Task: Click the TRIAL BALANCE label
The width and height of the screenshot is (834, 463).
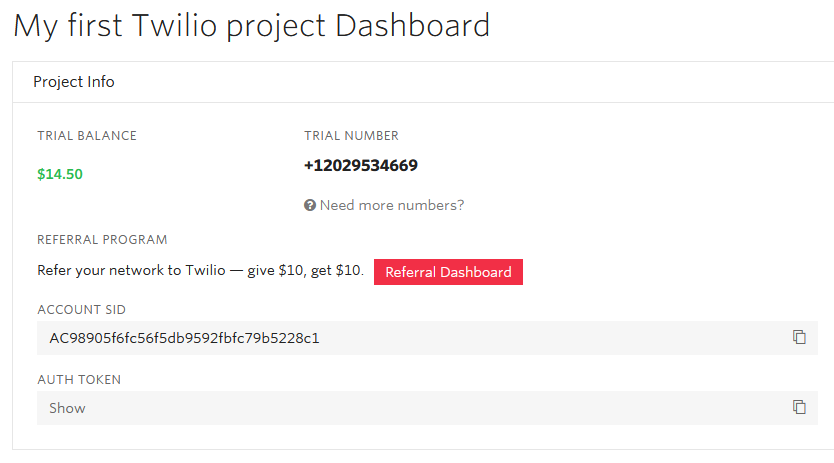Action: tap(87, 136)
